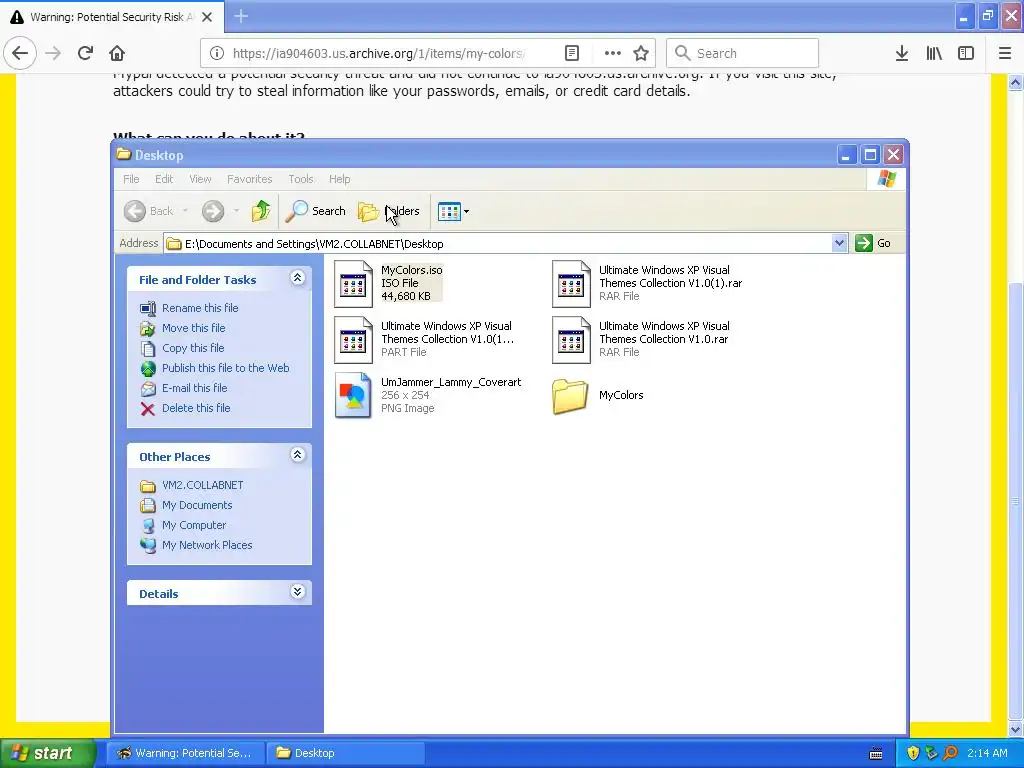Open Firefox downloads arrow icon
Screen dimensions: 1024x768
901,54
